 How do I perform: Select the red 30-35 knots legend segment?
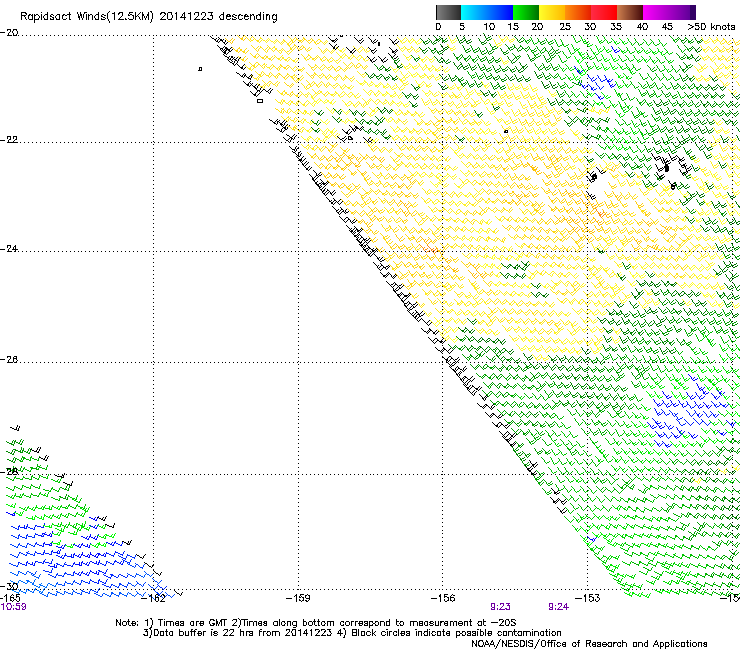coord(604,12)
